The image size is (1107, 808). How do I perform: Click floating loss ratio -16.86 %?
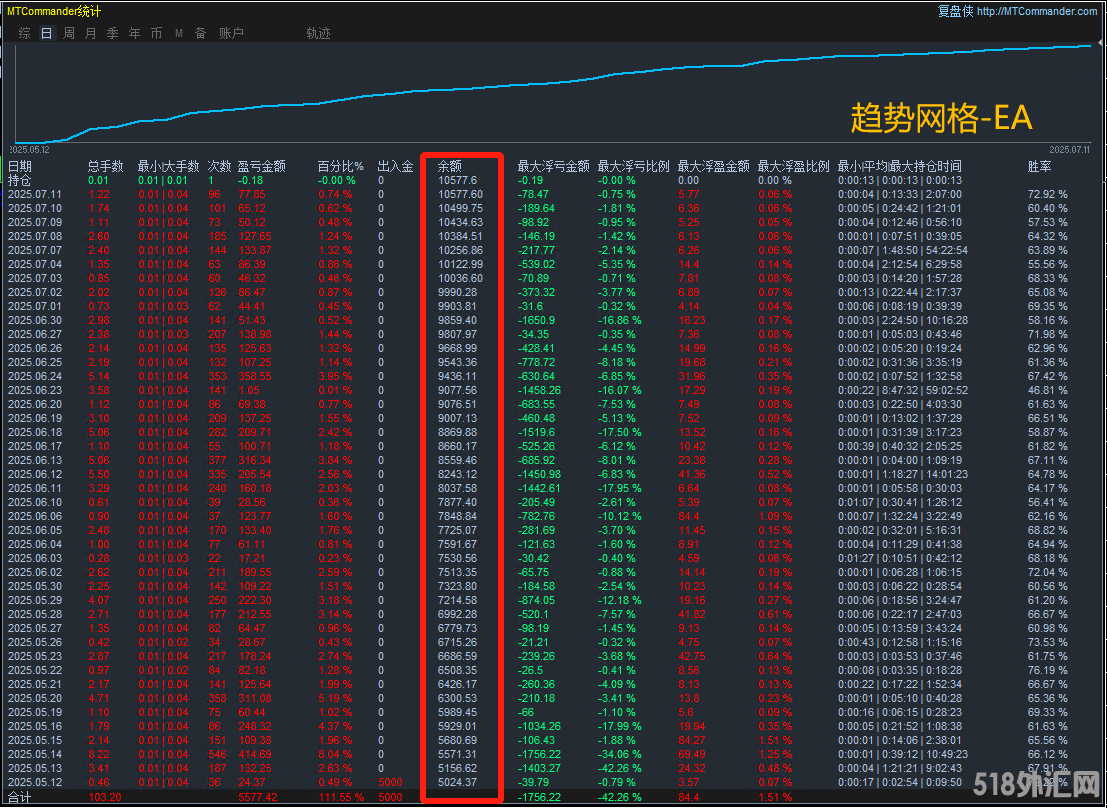coord(620,320)
